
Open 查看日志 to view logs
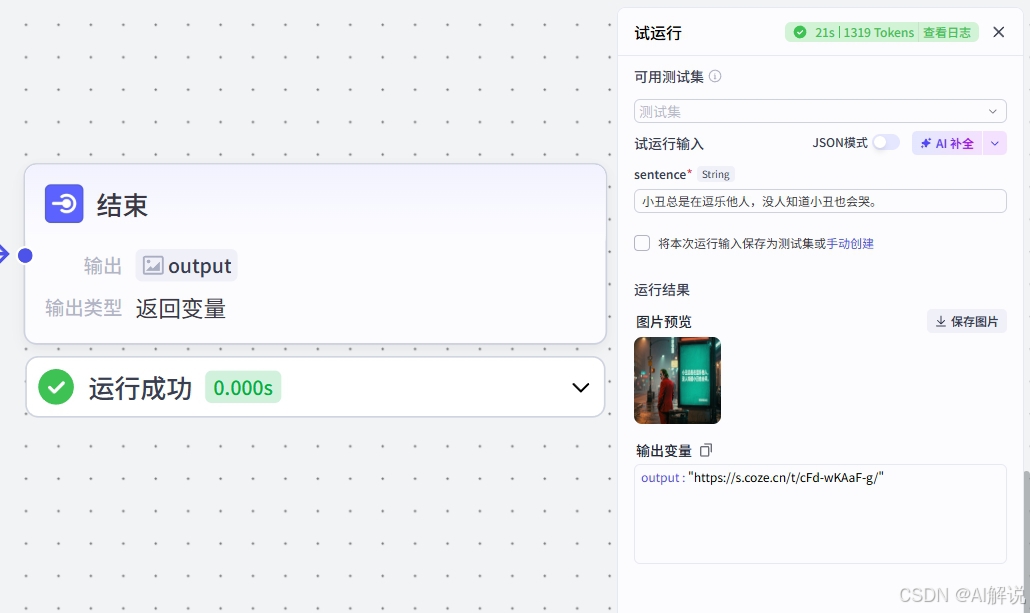click(x=946, y=32)
